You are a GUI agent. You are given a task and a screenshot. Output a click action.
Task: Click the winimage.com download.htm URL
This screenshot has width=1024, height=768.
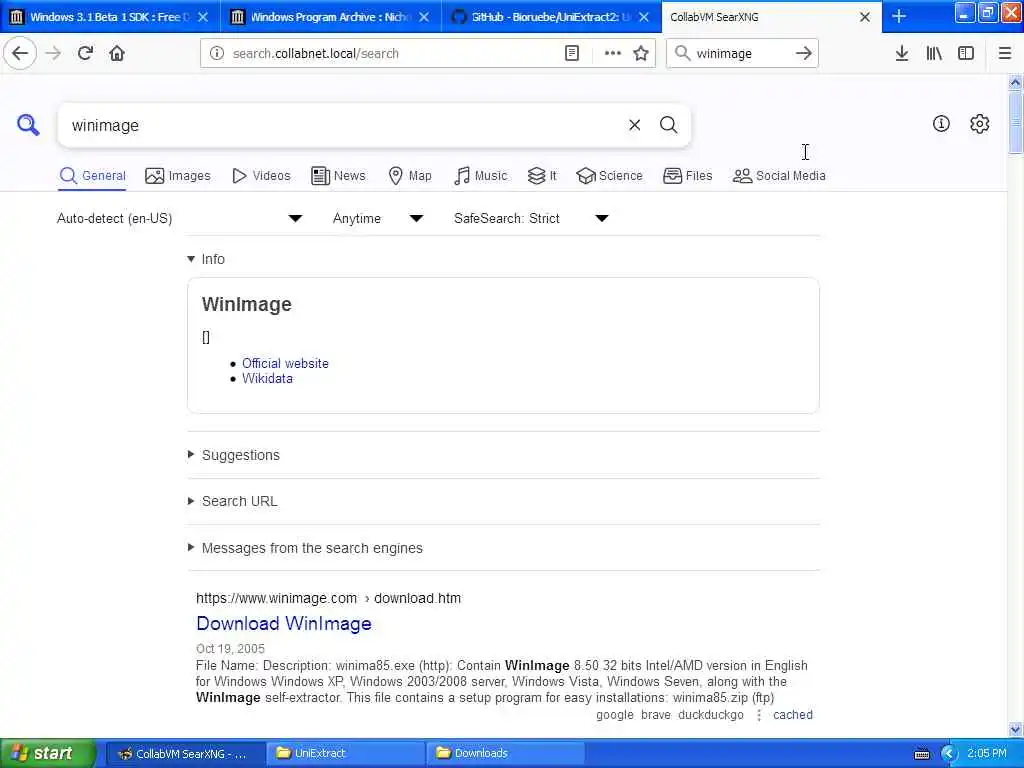[x=328, y=598]
